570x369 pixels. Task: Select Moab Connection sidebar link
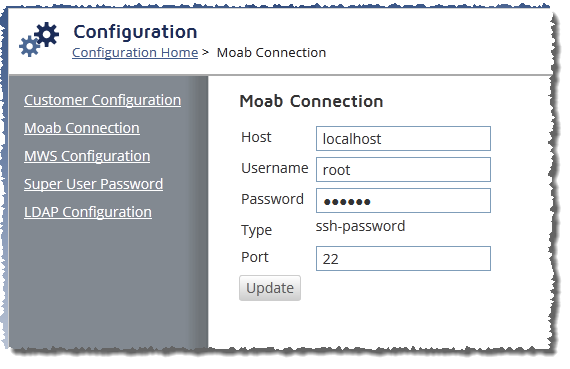[82, 128]
